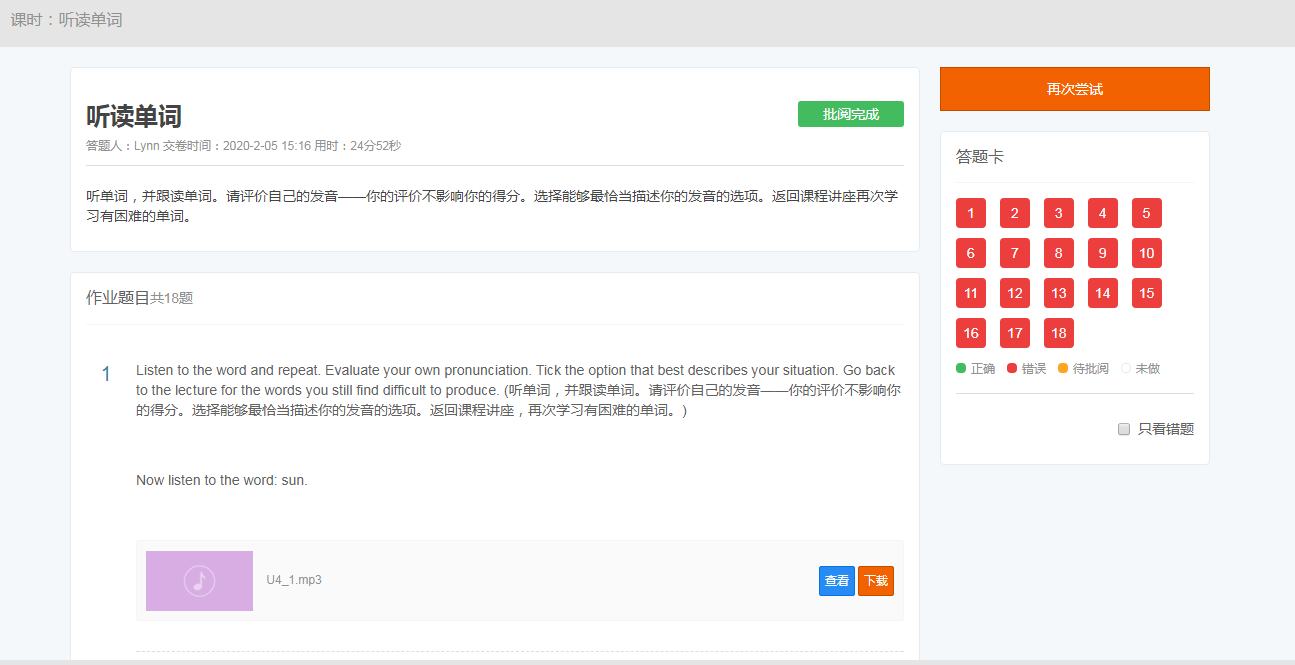This screenshot has width=1295, height=665.
Task: Jump to question 1 in answer card
Action: [x=970, y=213]
